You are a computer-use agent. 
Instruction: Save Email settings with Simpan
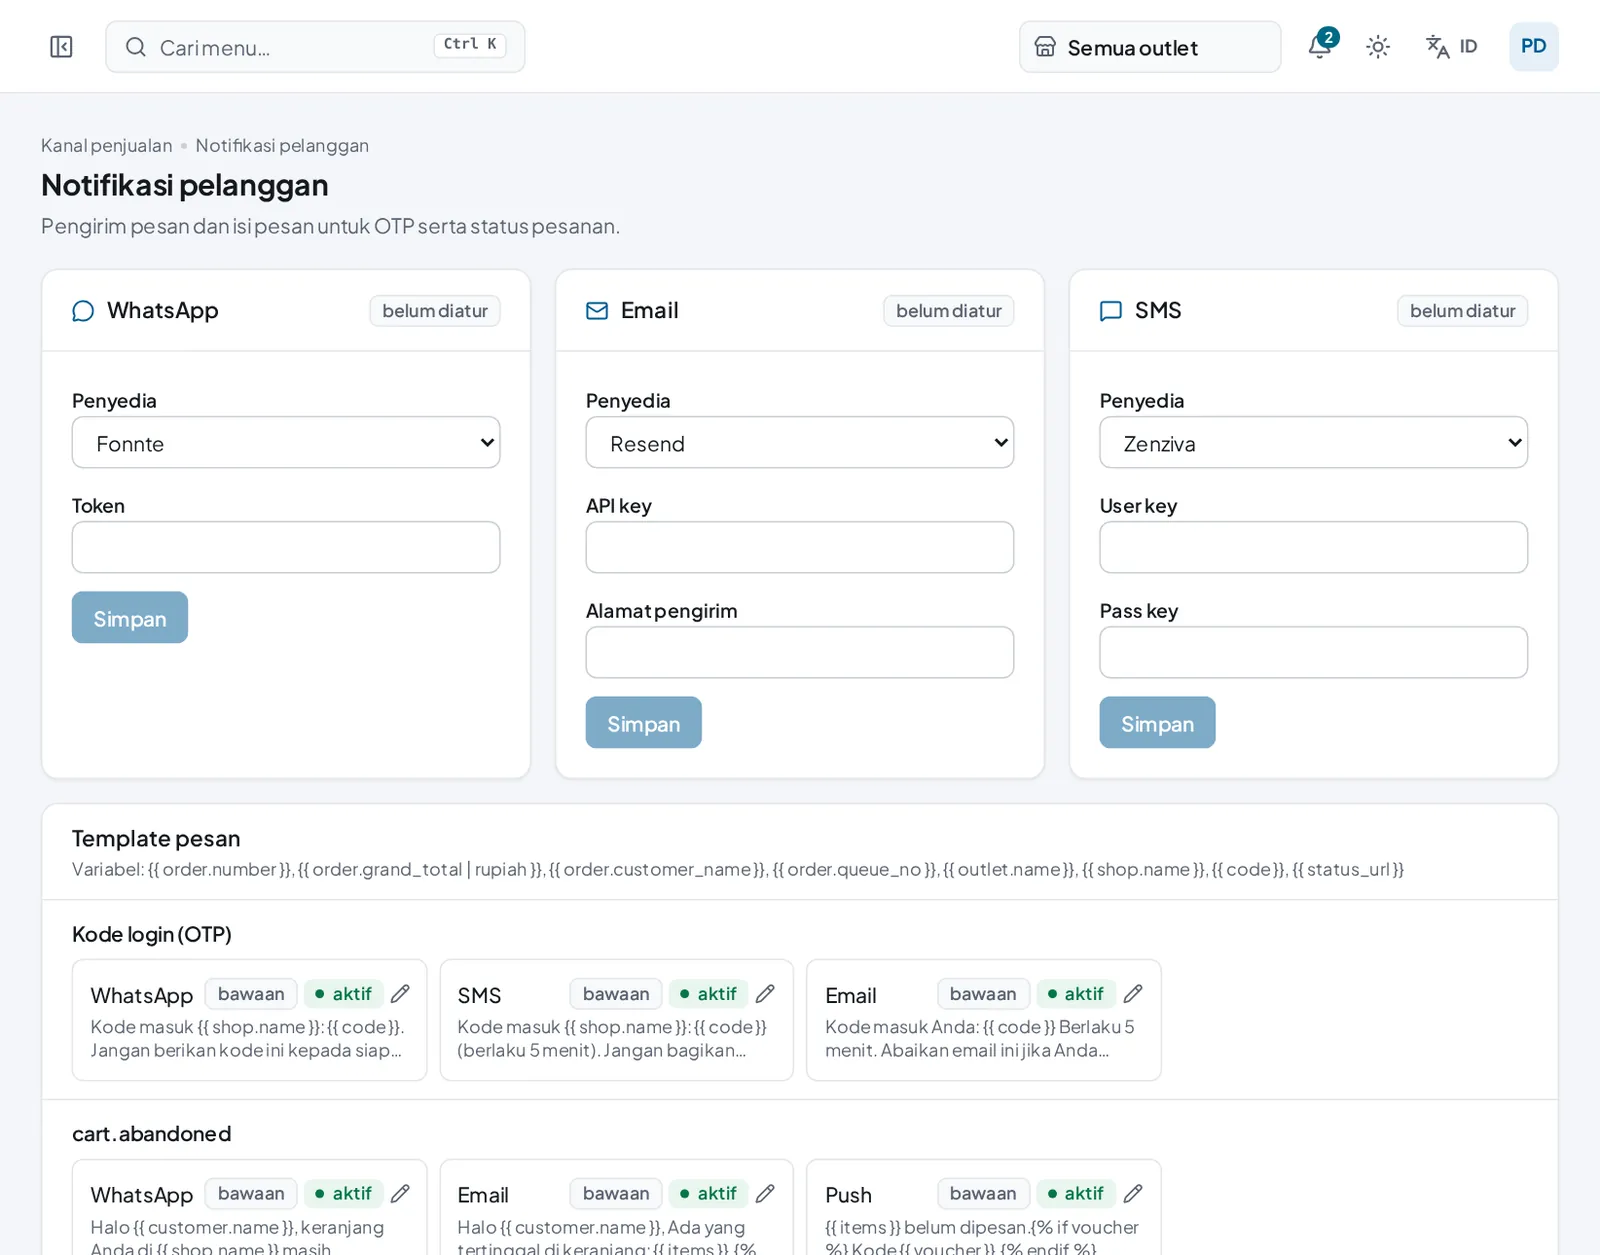click(x=644, y=723)
